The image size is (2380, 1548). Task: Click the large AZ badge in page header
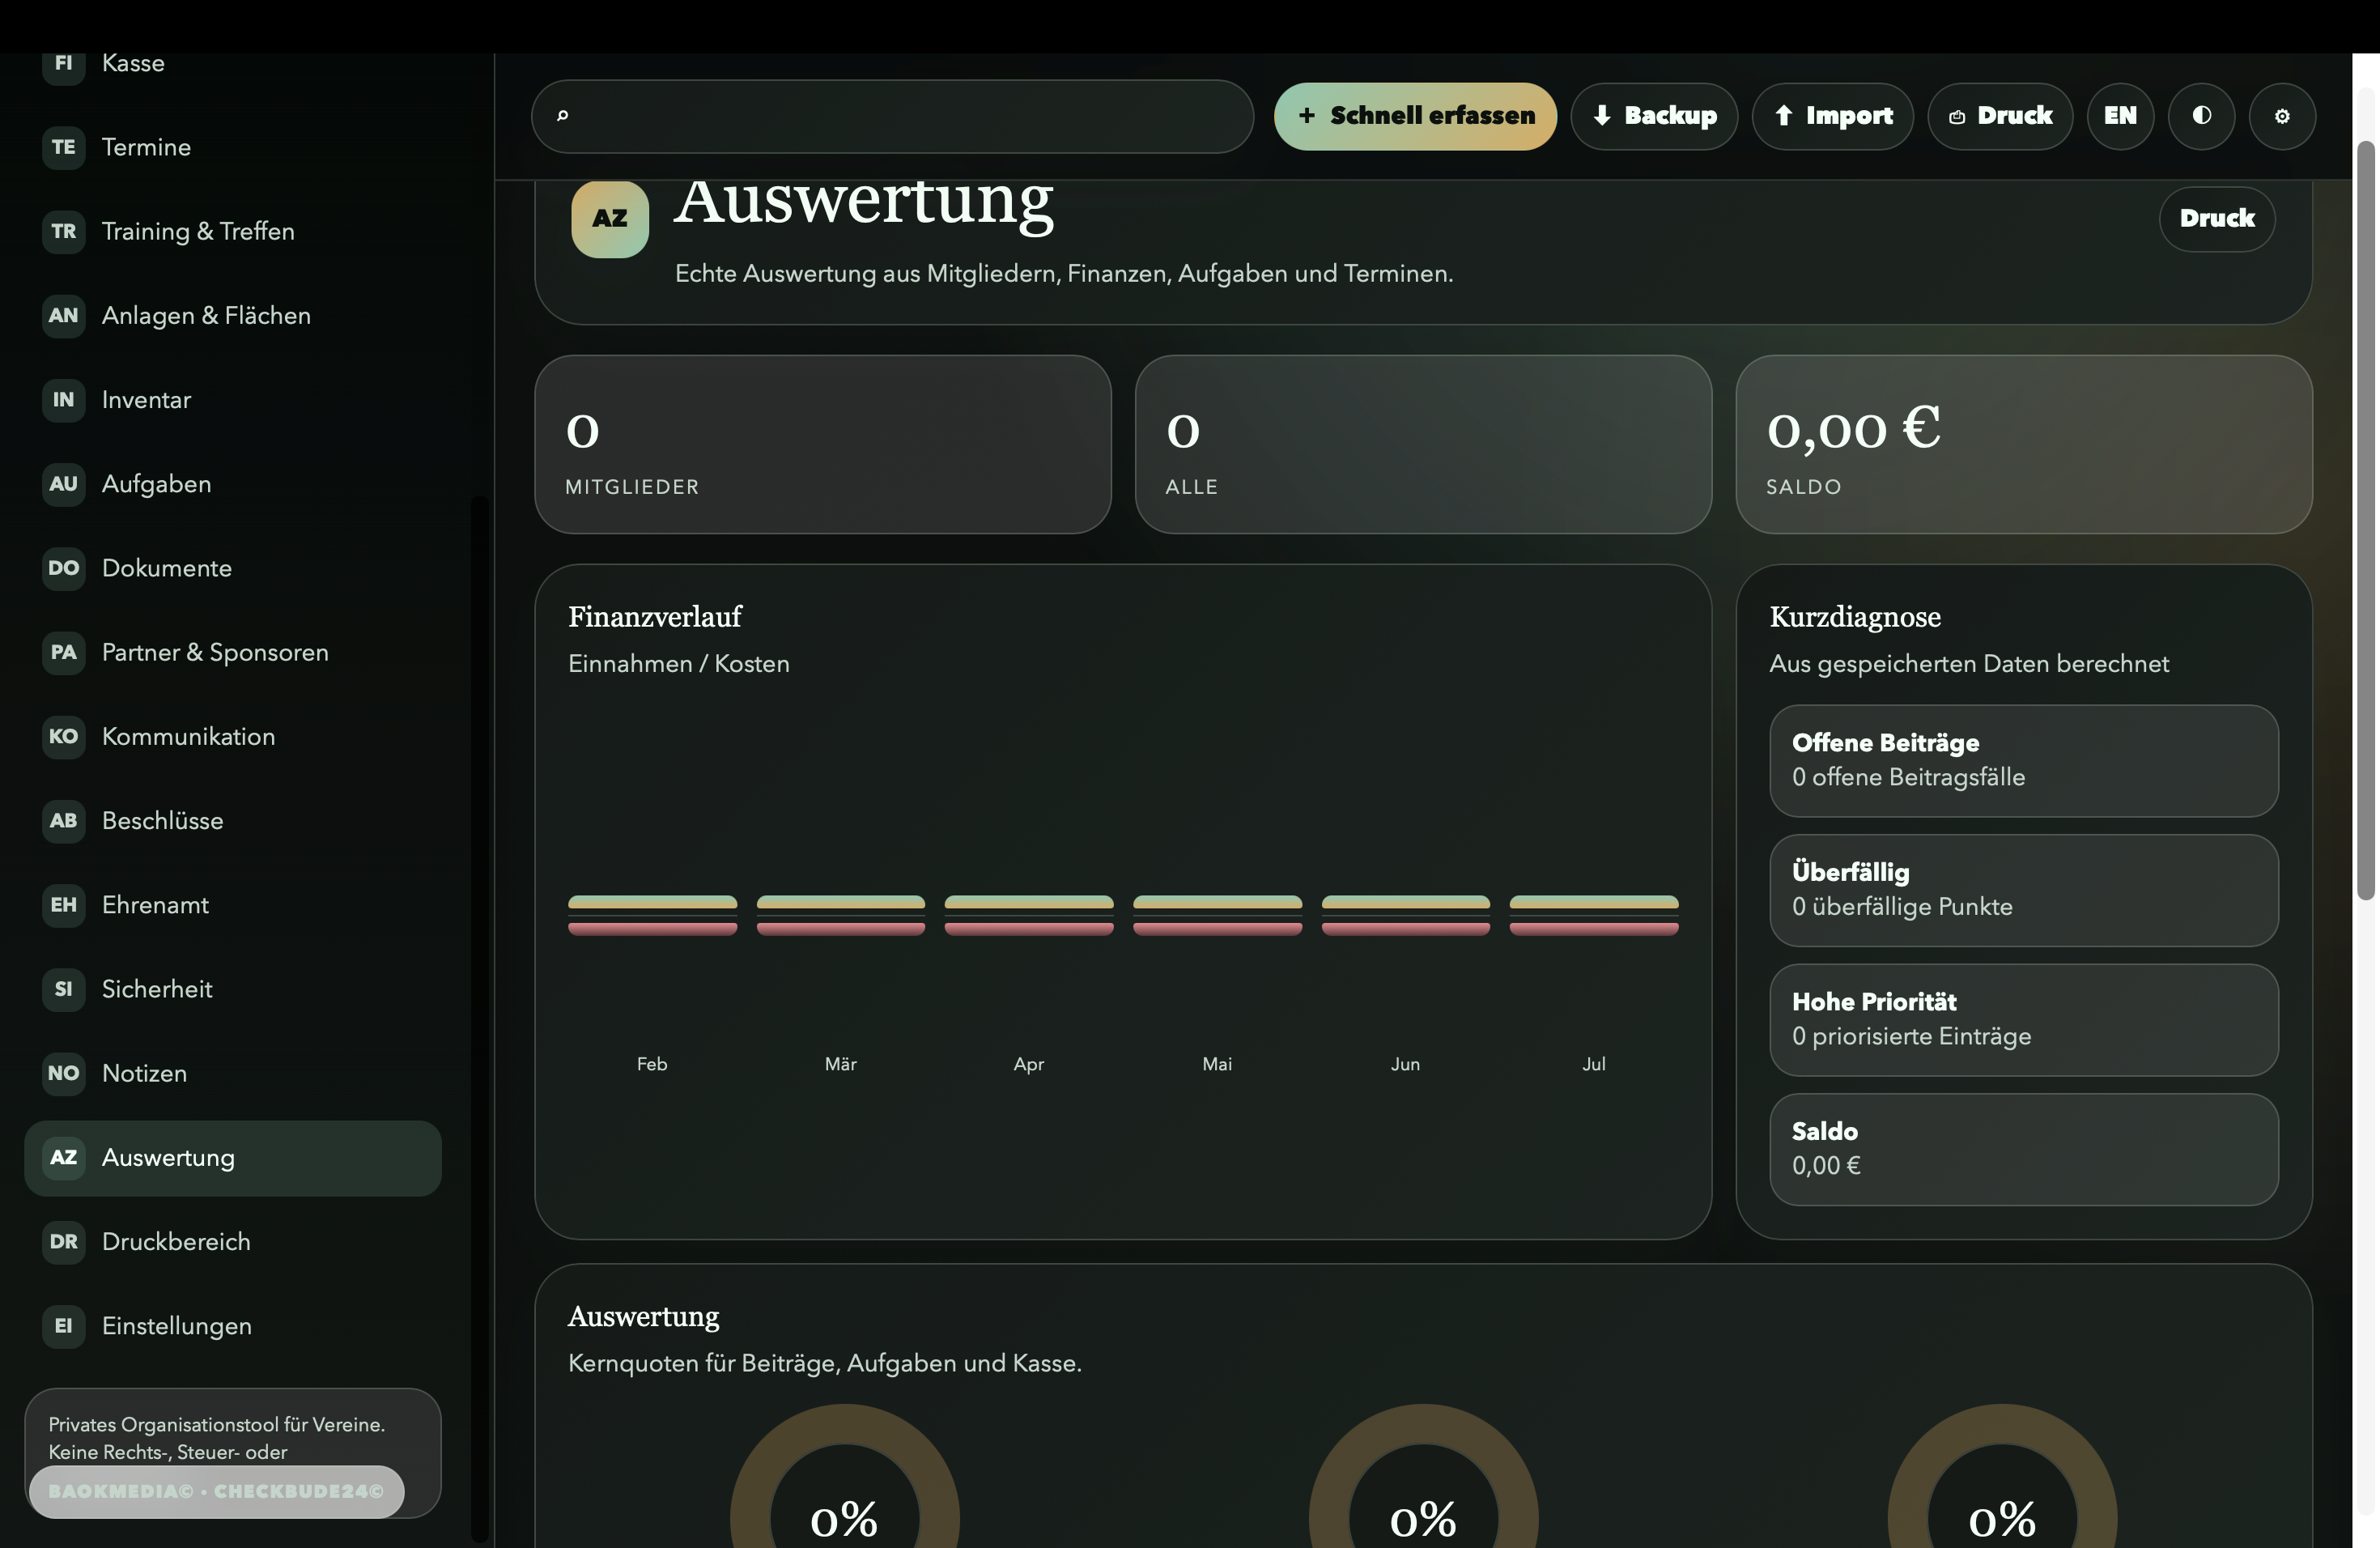click(x=610, y=219)
